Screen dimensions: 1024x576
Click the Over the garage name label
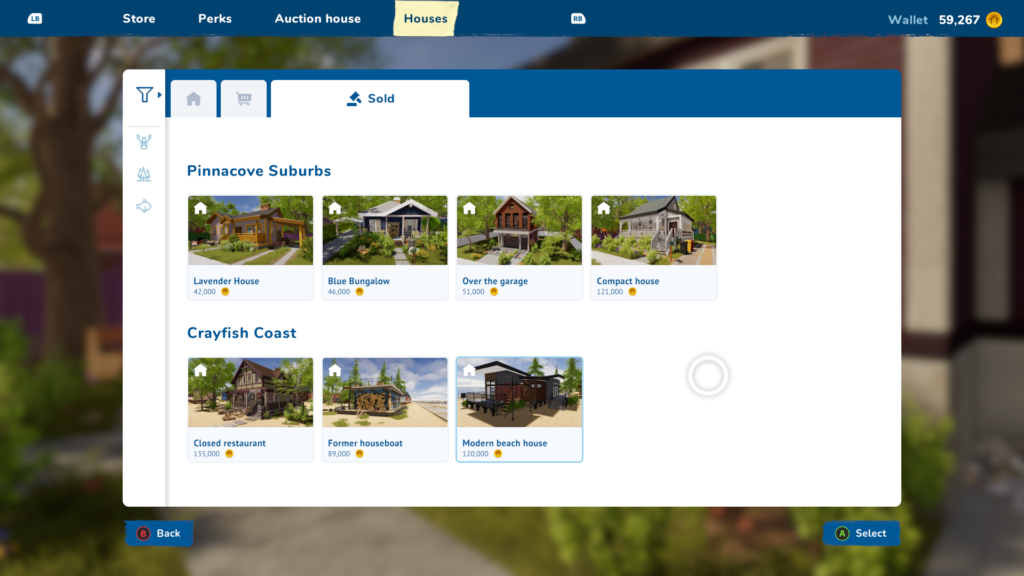click(495, 281)
